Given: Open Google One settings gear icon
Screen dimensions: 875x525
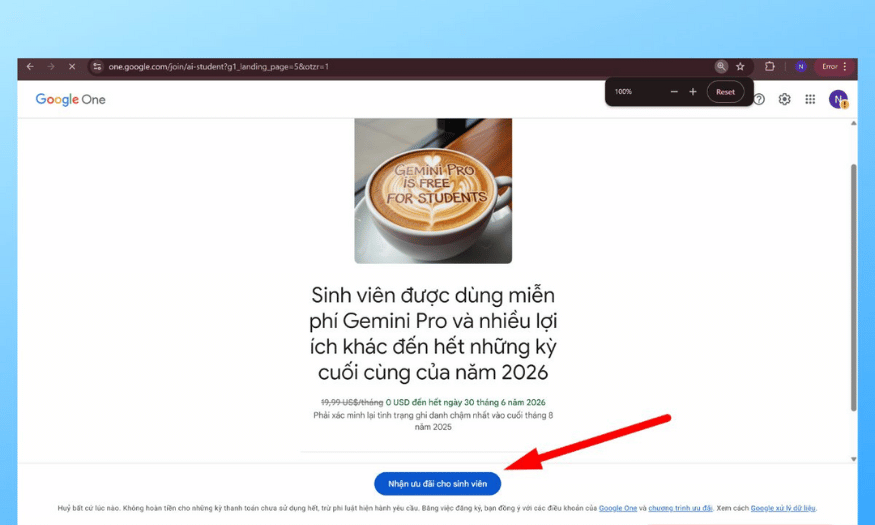Looking at the screenshot, I should click(x=785, y=99).
